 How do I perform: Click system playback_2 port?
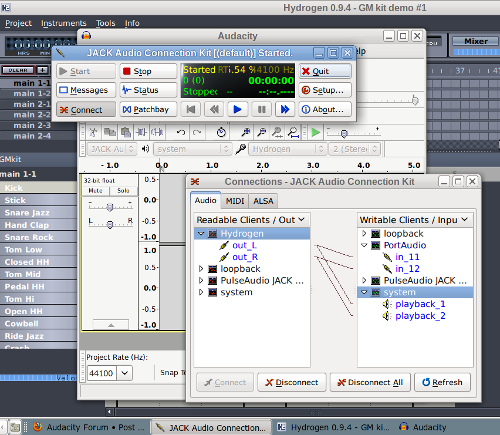tap(420, 316)
